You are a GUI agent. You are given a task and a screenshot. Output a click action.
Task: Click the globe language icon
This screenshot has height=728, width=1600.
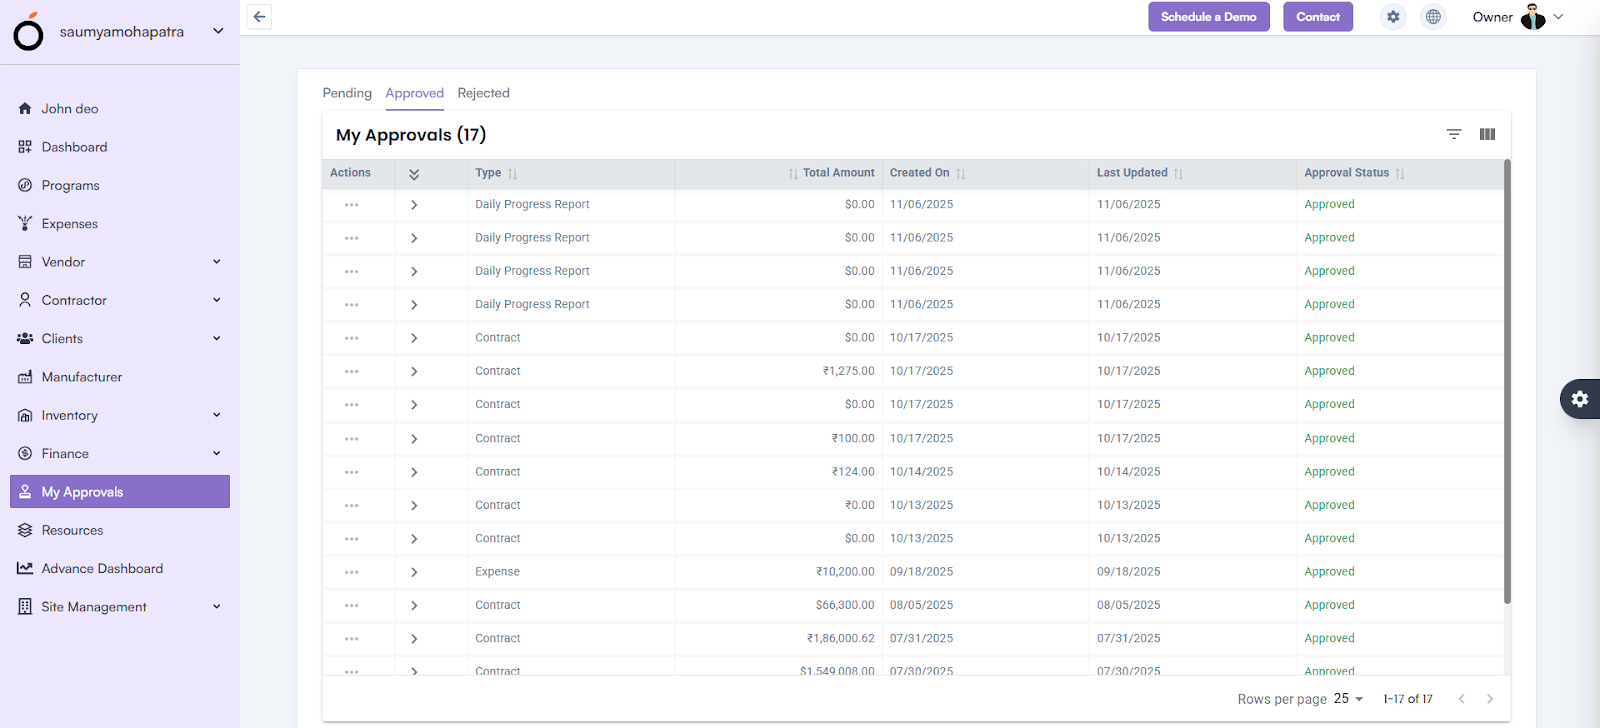[1433, 17]
